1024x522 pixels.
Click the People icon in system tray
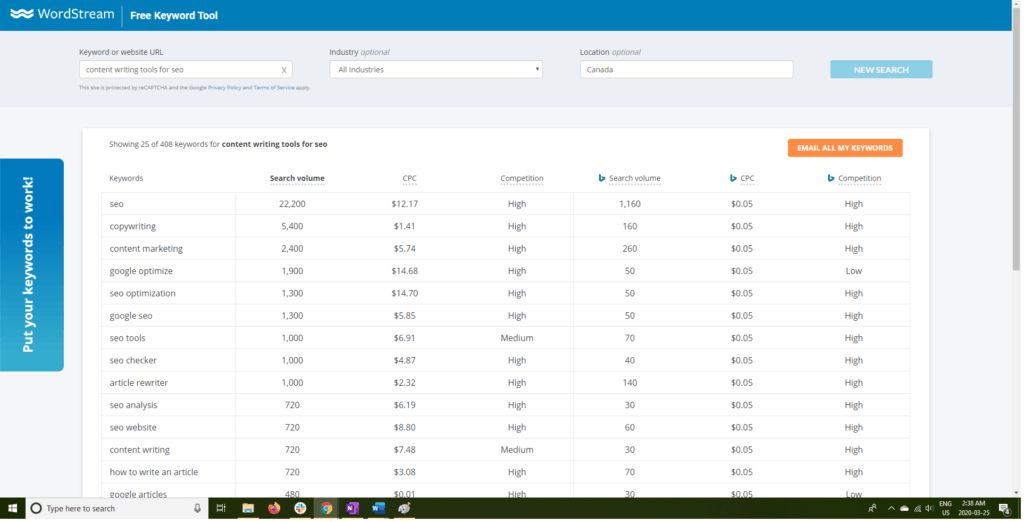click(872, 510)
